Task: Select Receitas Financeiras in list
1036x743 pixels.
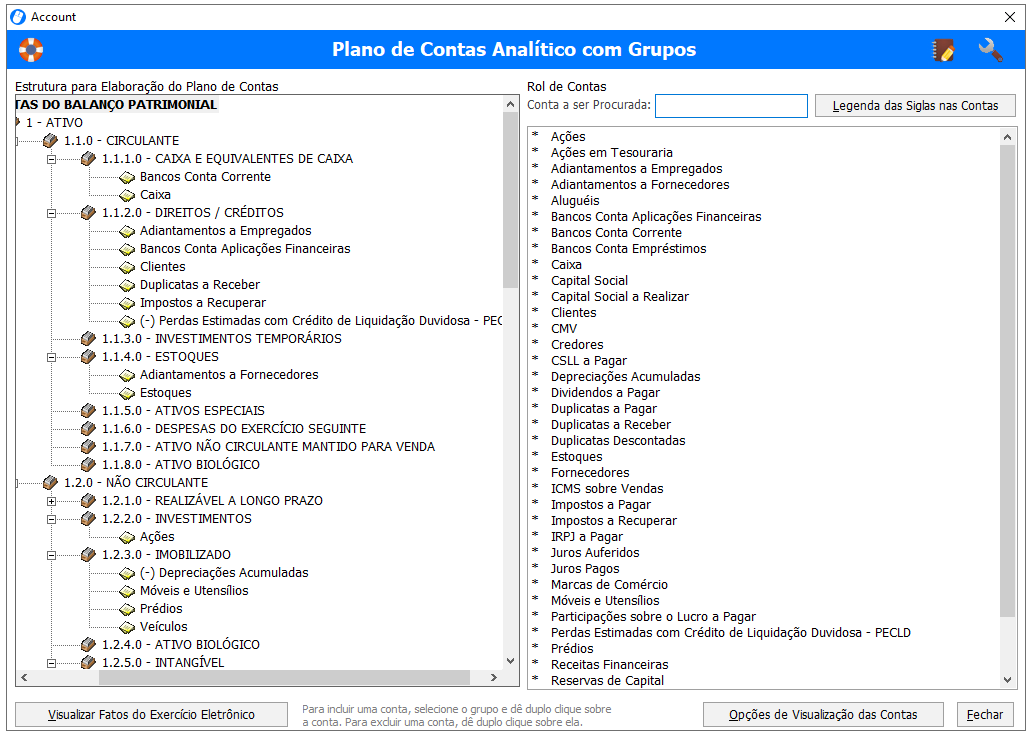Action: pyautogui.click(x=610, y=664)
